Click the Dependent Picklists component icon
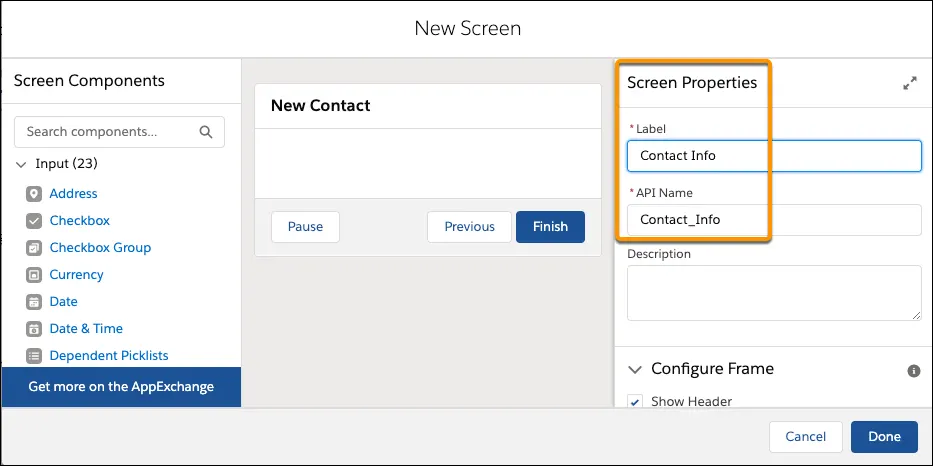 click(x=34, y=356)
